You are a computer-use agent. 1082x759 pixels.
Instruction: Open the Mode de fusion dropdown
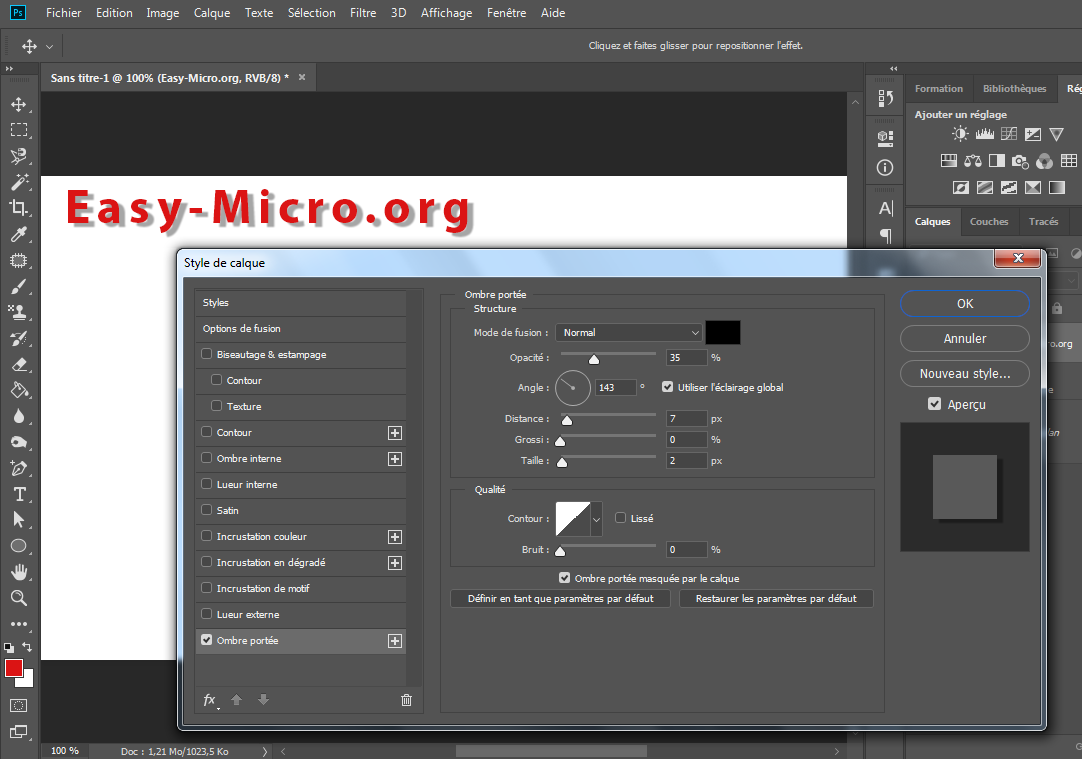pyautogui.click(x=629, y=333)
